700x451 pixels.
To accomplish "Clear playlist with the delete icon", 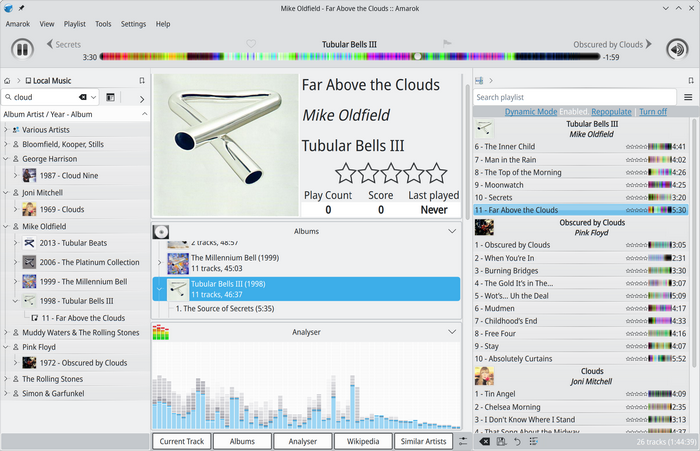I will (x=484, y=441).
